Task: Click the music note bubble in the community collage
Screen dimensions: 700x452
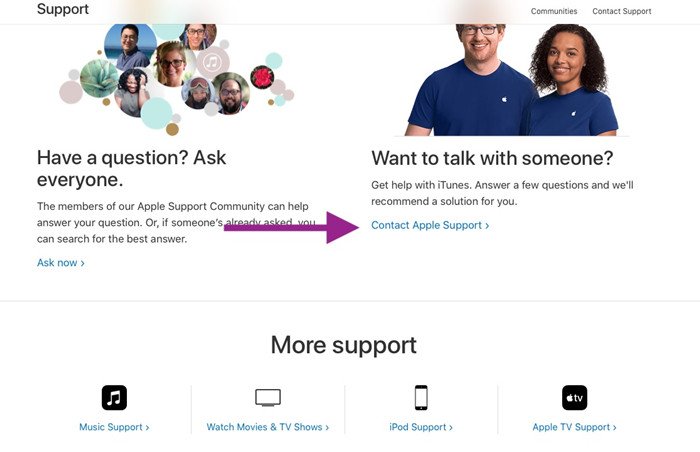Action: [212, 63]
